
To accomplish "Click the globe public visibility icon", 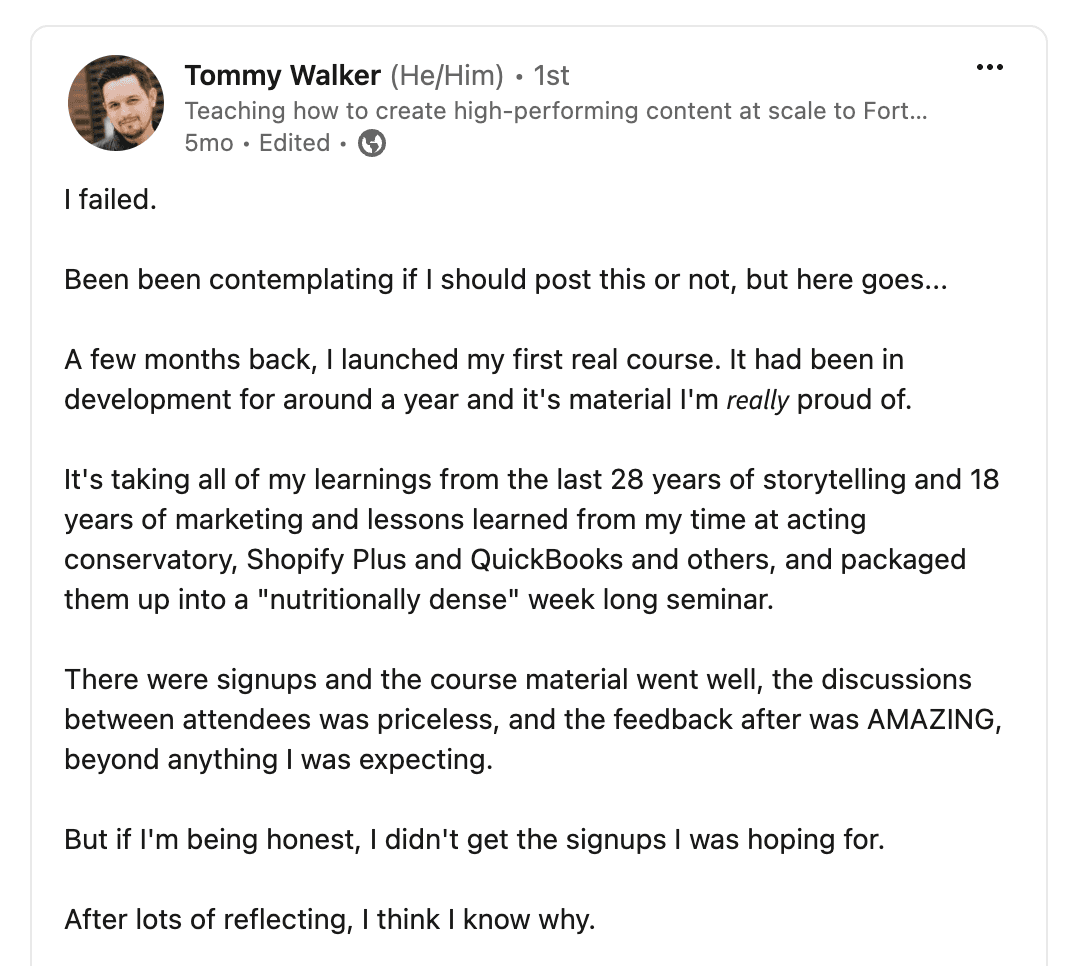I will point(372,144).
